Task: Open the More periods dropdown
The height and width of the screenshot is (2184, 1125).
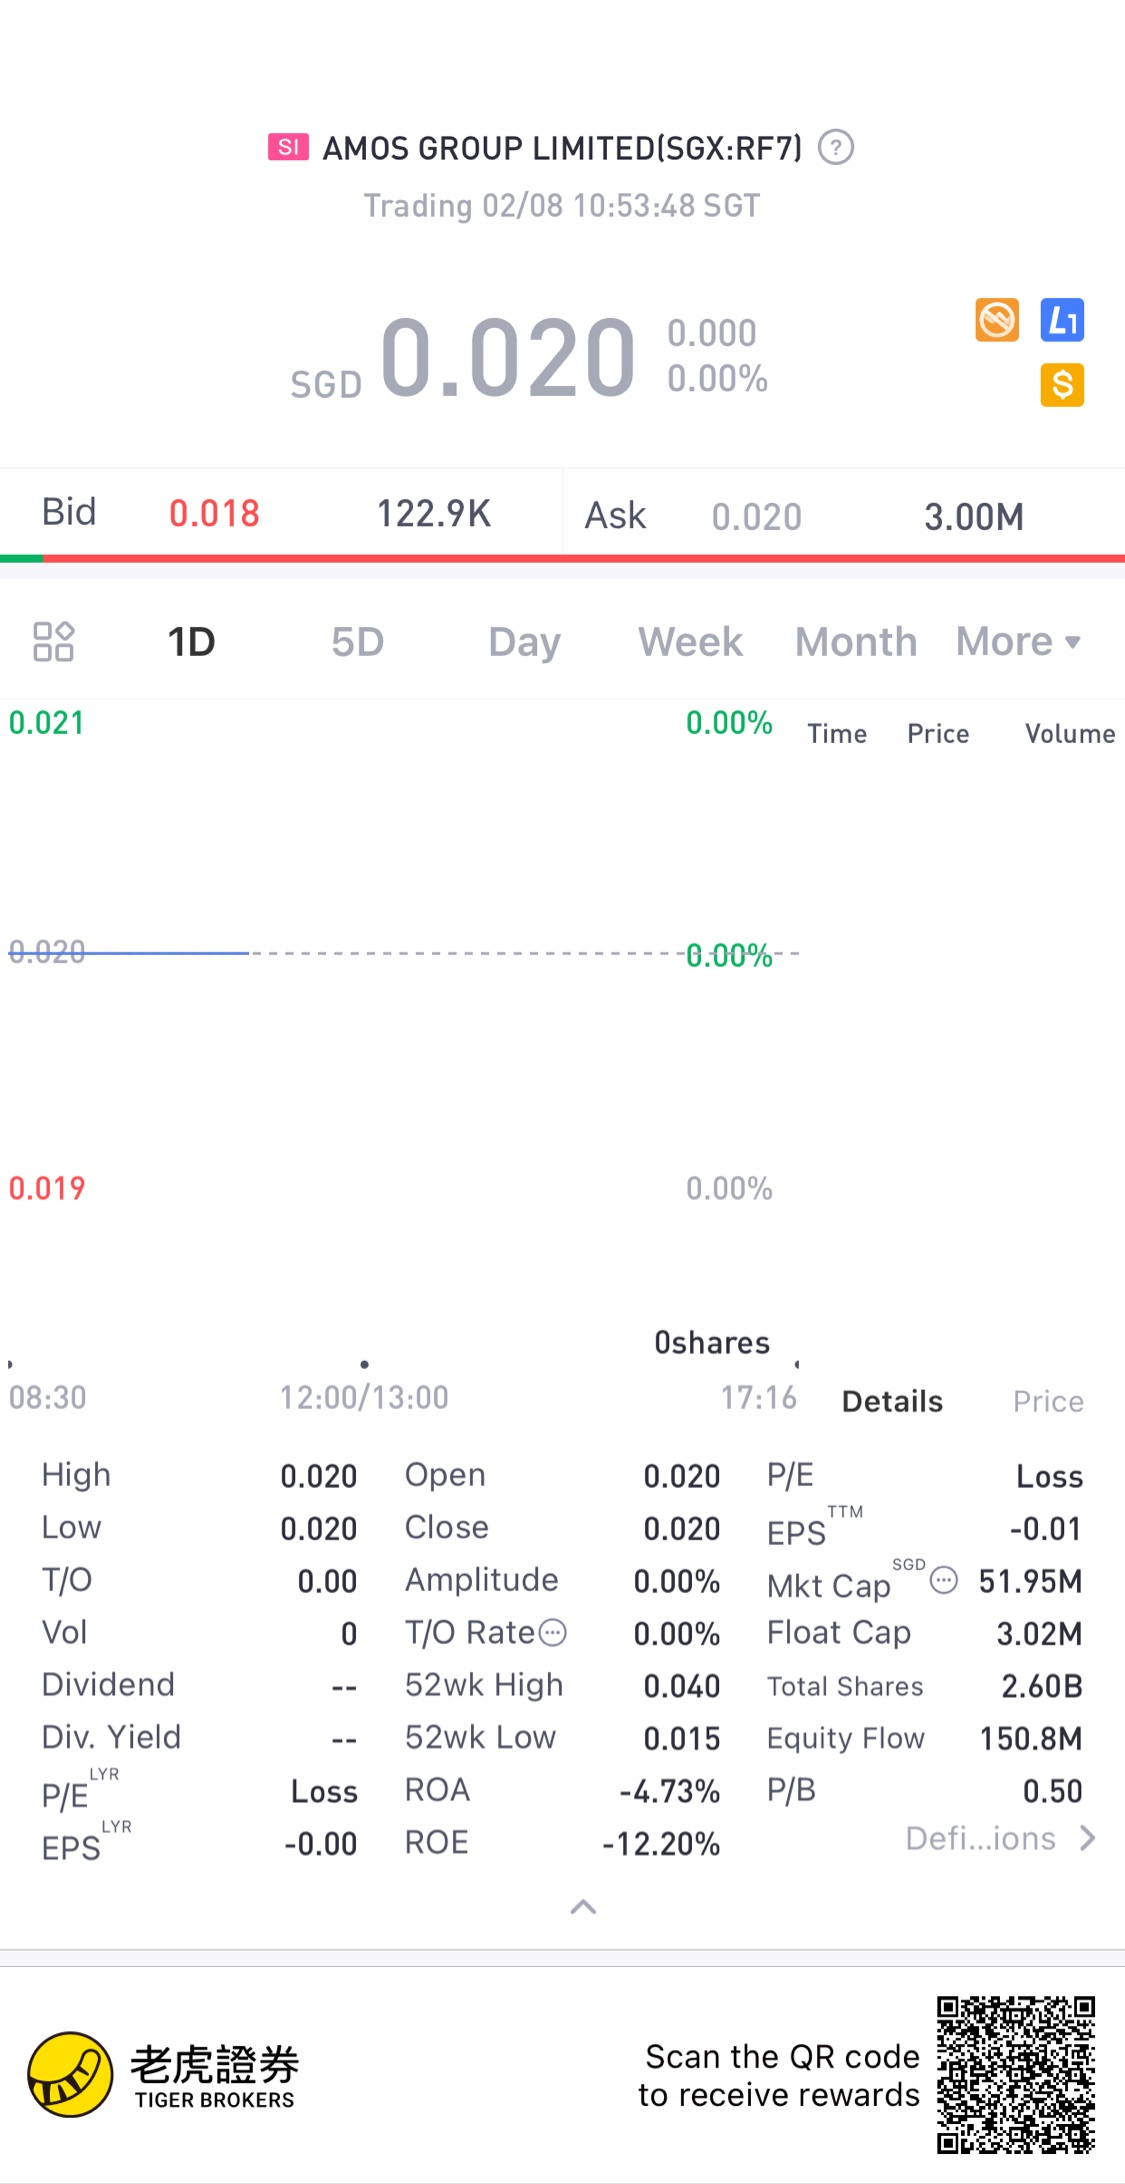Action: click(1017, 642)
